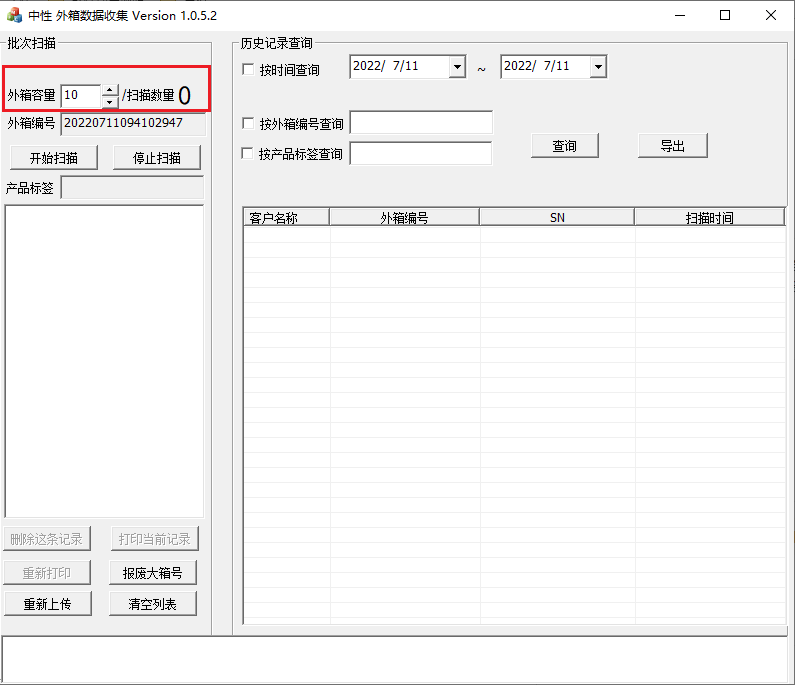Export records with 导出 button
Screen dimensions: 795x685
pos(672,146)
